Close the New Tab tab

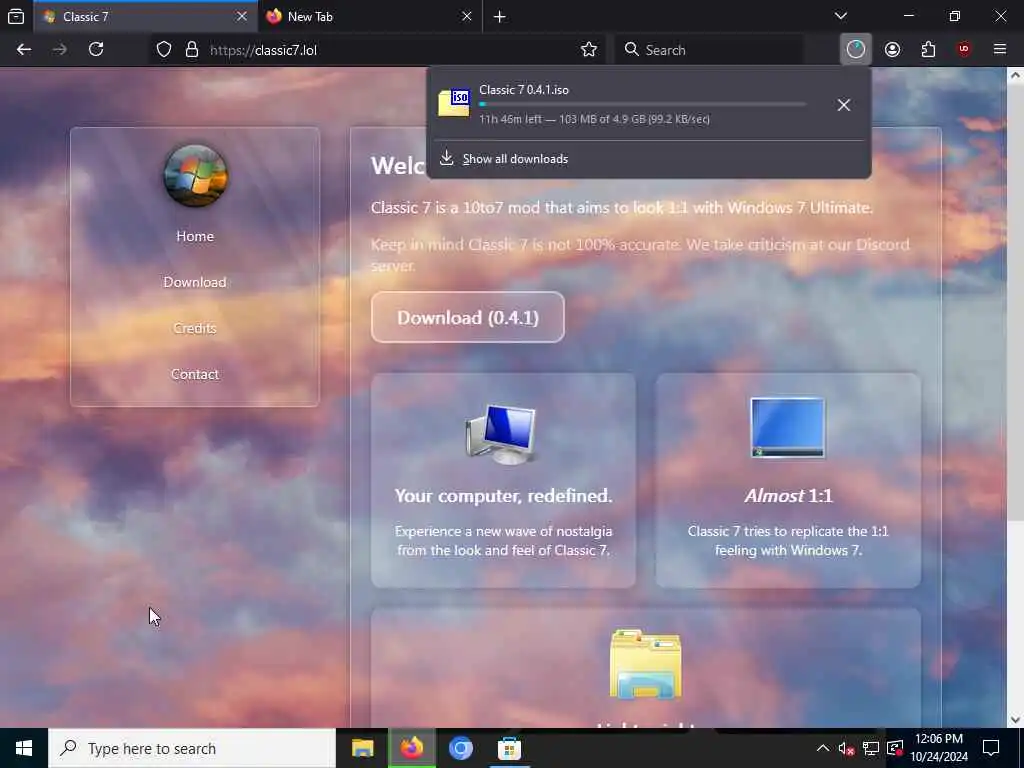[x=466, y=16]
